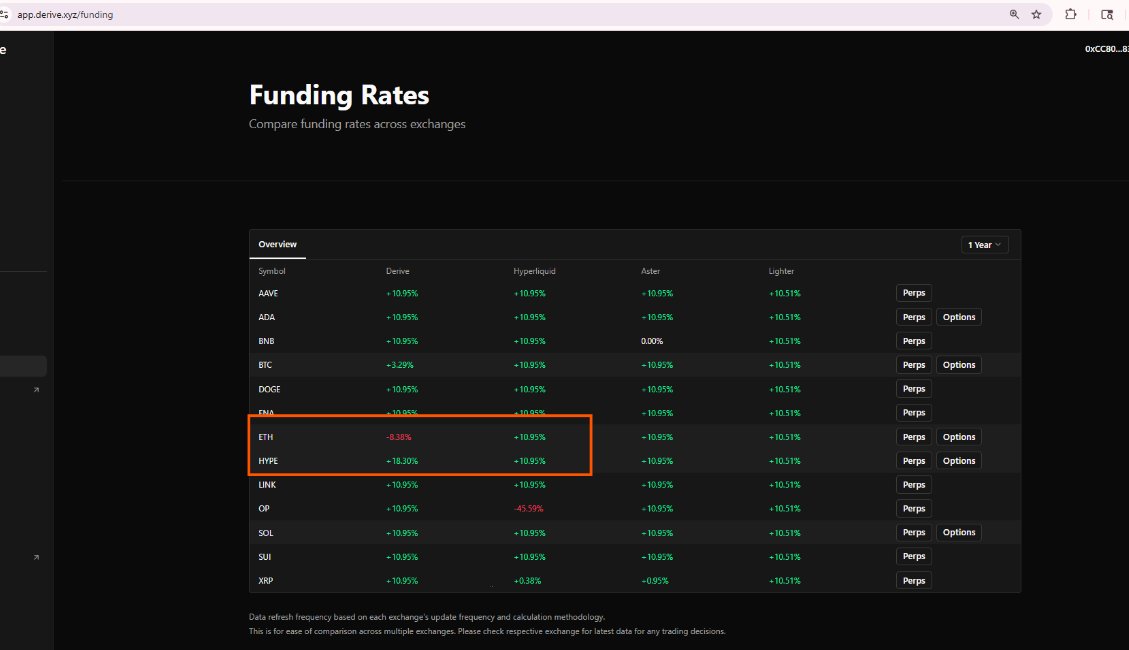Click the media/tab search icon in the browser bar
This screenshot has height=650, width=1129.
[1107, 14]
